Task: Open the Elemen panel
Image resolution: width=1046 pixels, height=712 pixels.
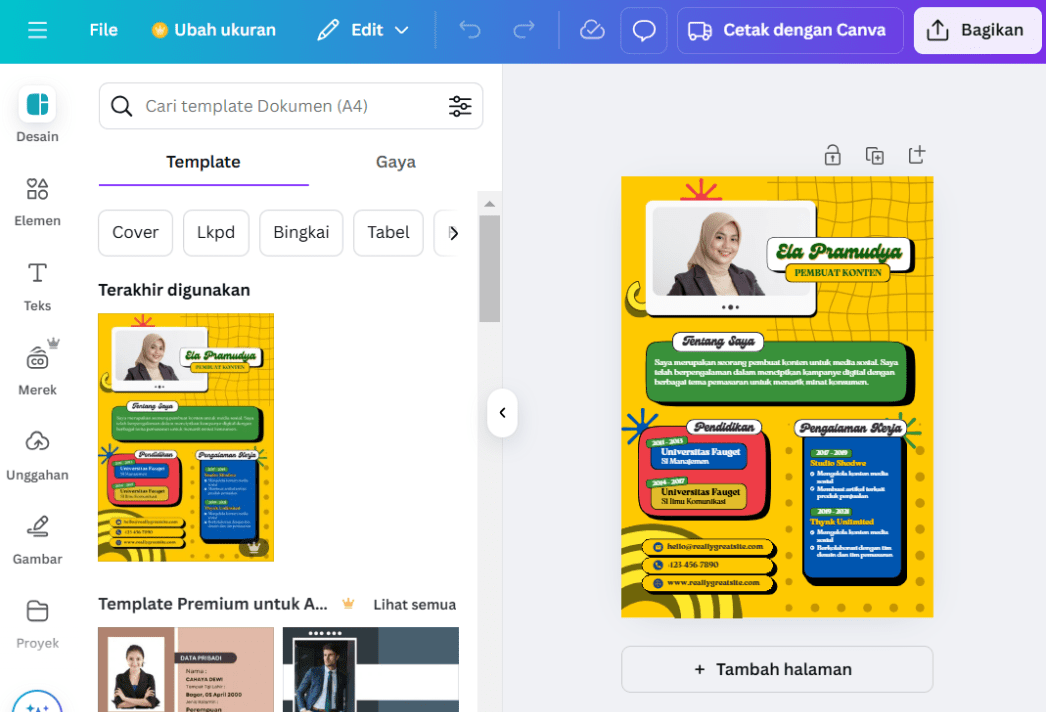Action: click(x=37, y=200)
